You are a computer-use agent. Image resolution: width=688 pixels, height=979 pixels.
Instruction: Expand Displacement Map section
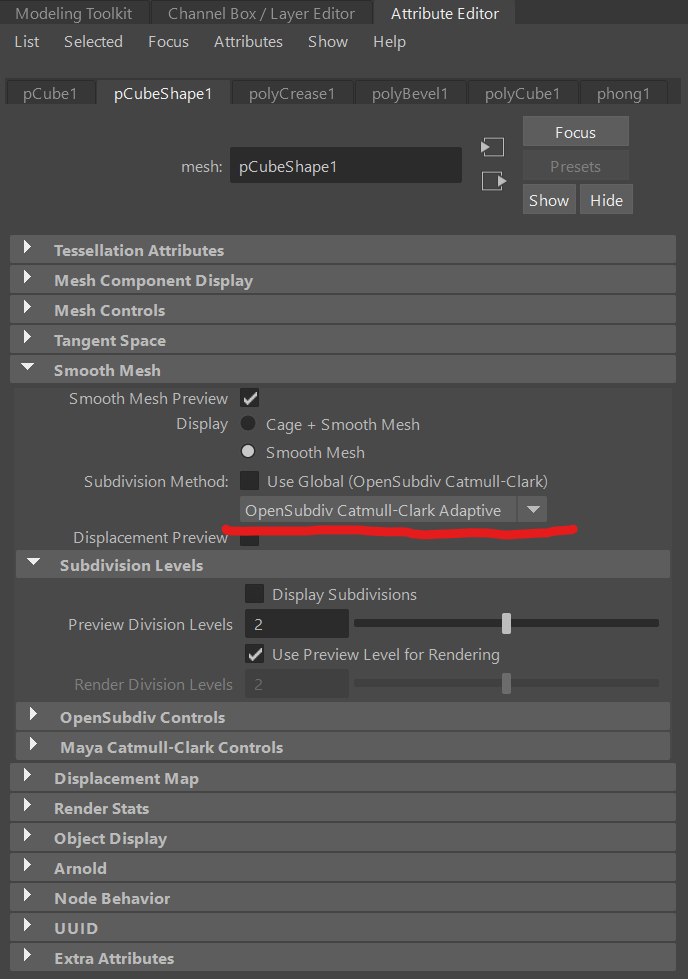pos(343,778)
